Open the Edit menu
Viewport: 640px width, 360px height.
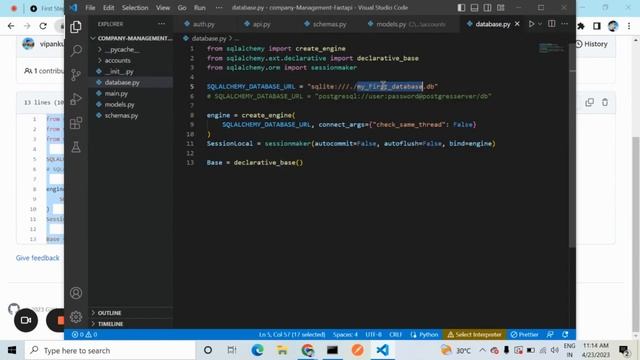[109, 8]
